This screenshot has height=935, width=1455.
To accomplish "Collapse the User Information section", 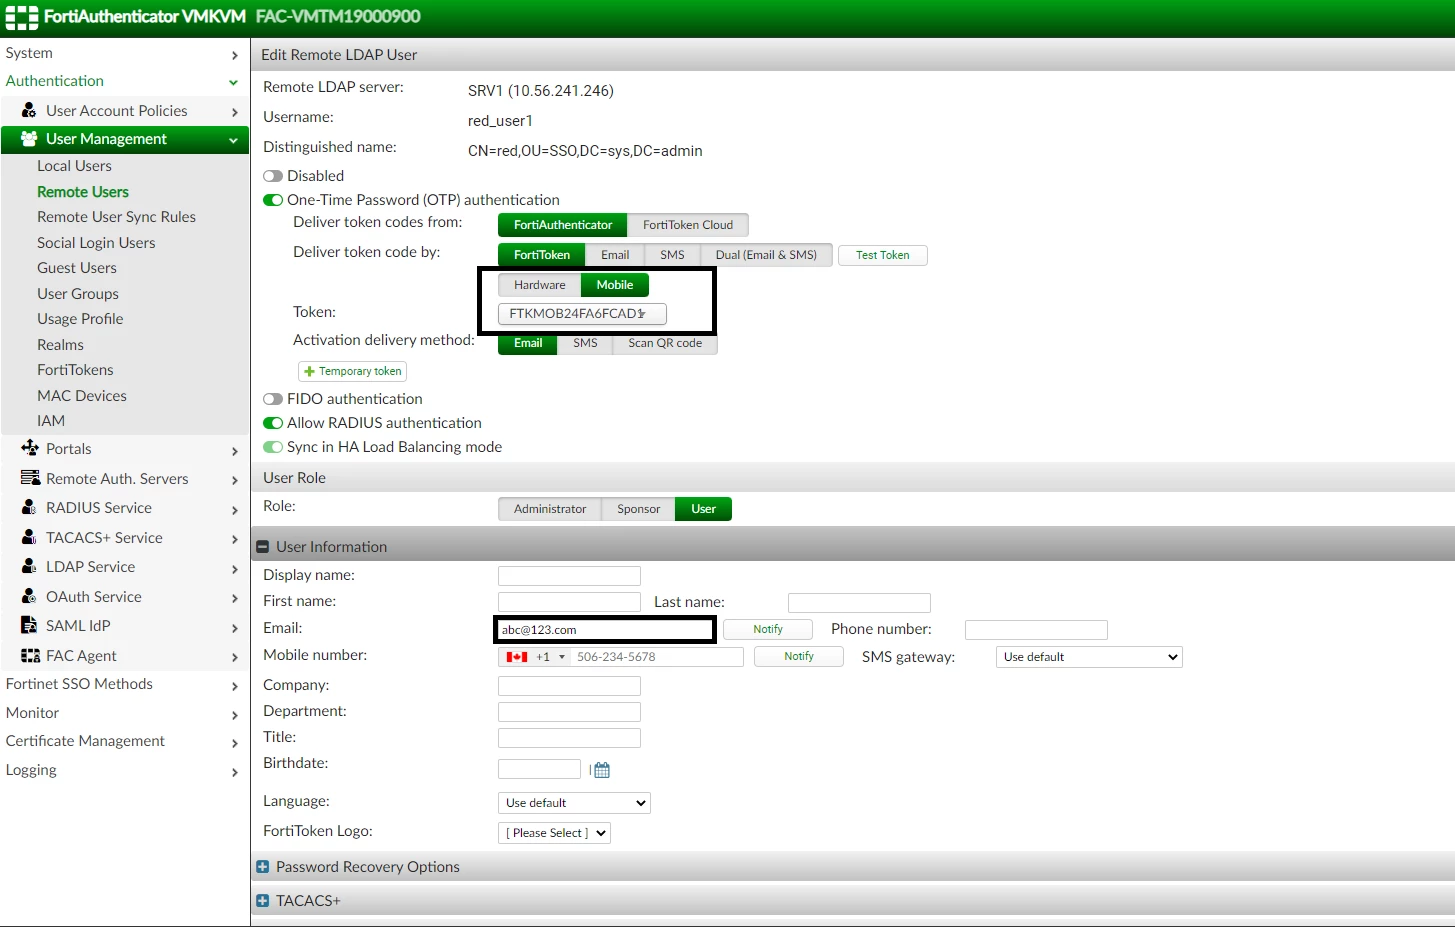I will click(x=263, y=547).
